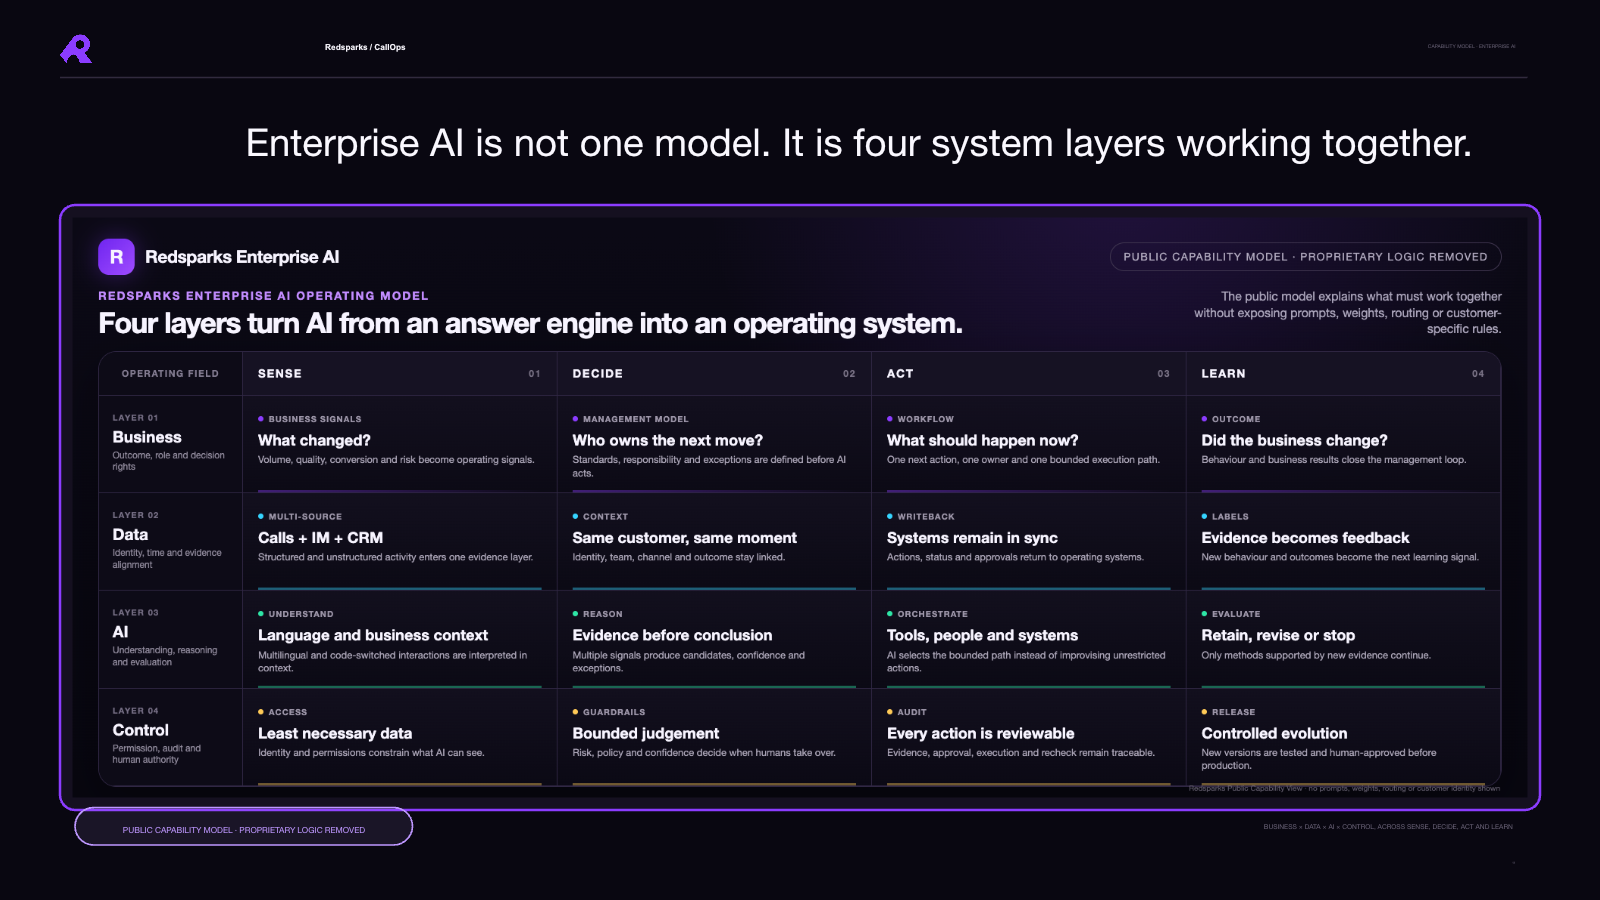1600x900 pixels.
Task: Click the 'Calls + IM + CRM' title
Action: pyautogui.click(x=320, y=538)
